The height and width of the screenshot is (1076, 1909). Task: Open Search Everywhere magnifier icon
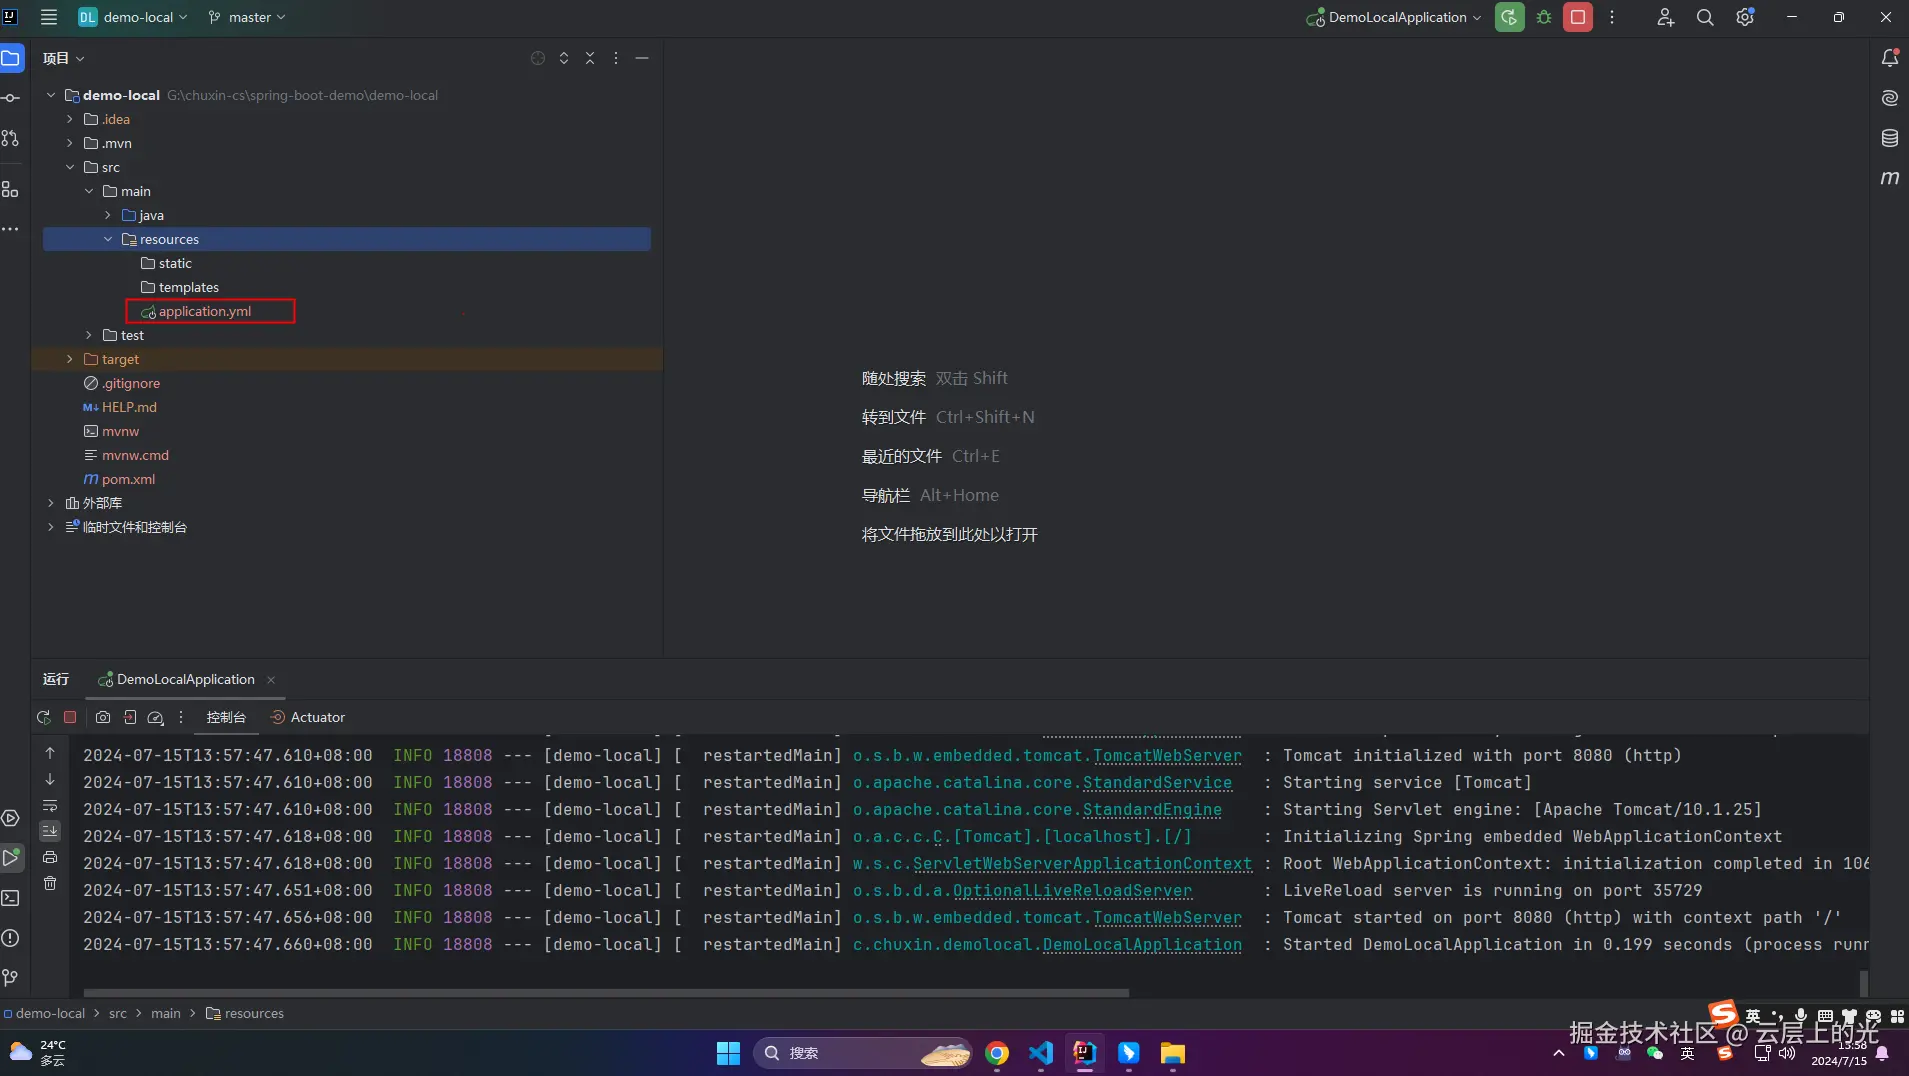(x=1705, y=17)
